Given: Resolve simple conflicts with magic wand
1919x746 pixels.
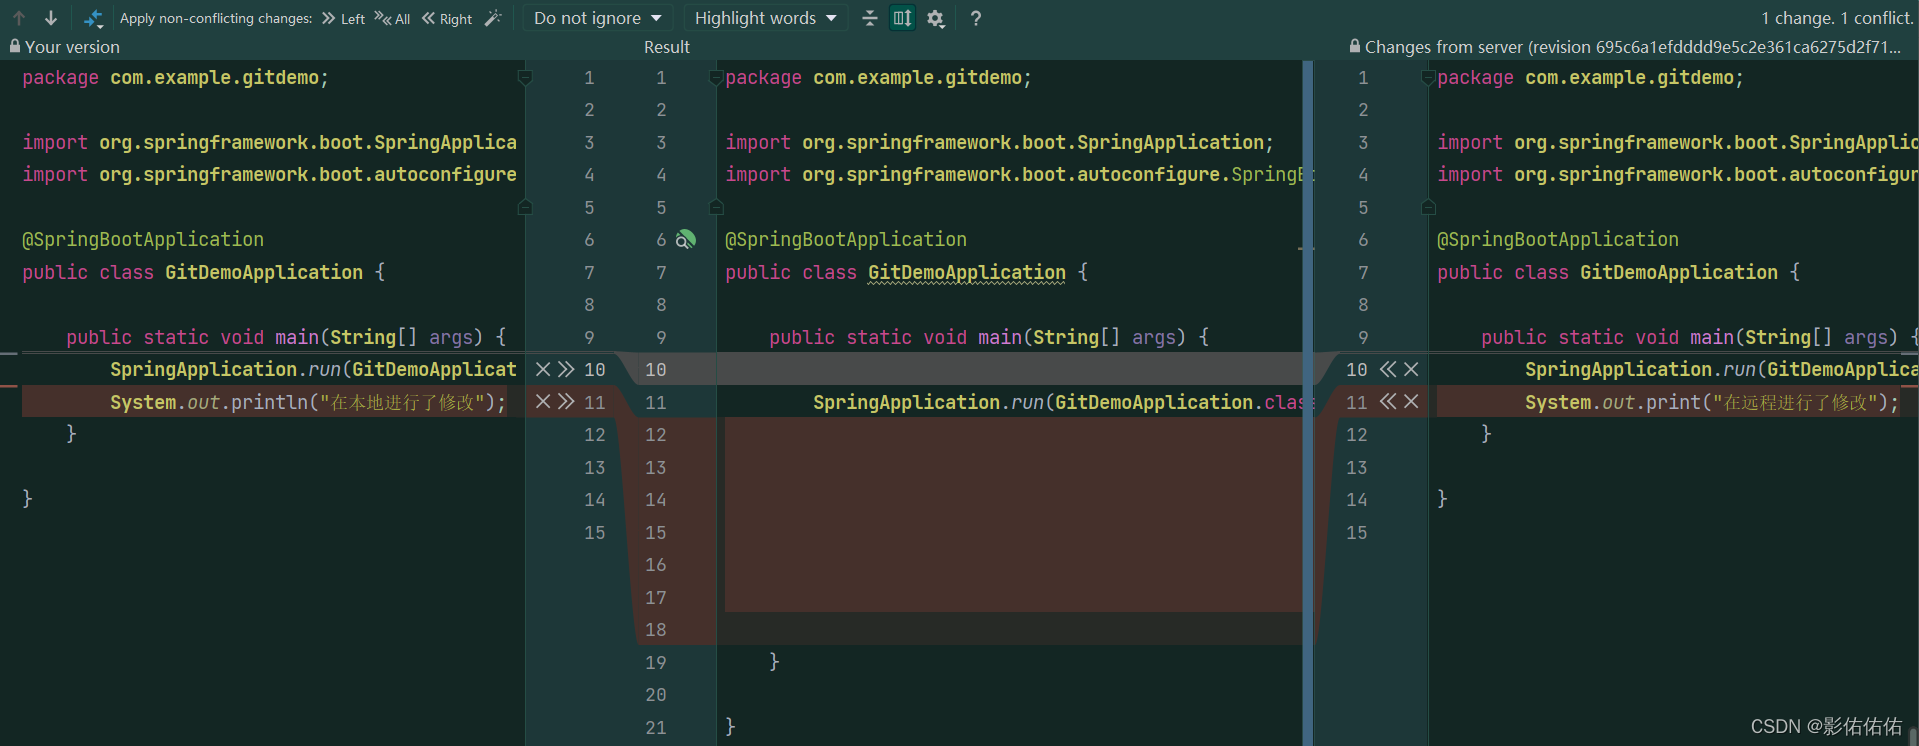Looking at the screenshot, I should tap(493, 18).
